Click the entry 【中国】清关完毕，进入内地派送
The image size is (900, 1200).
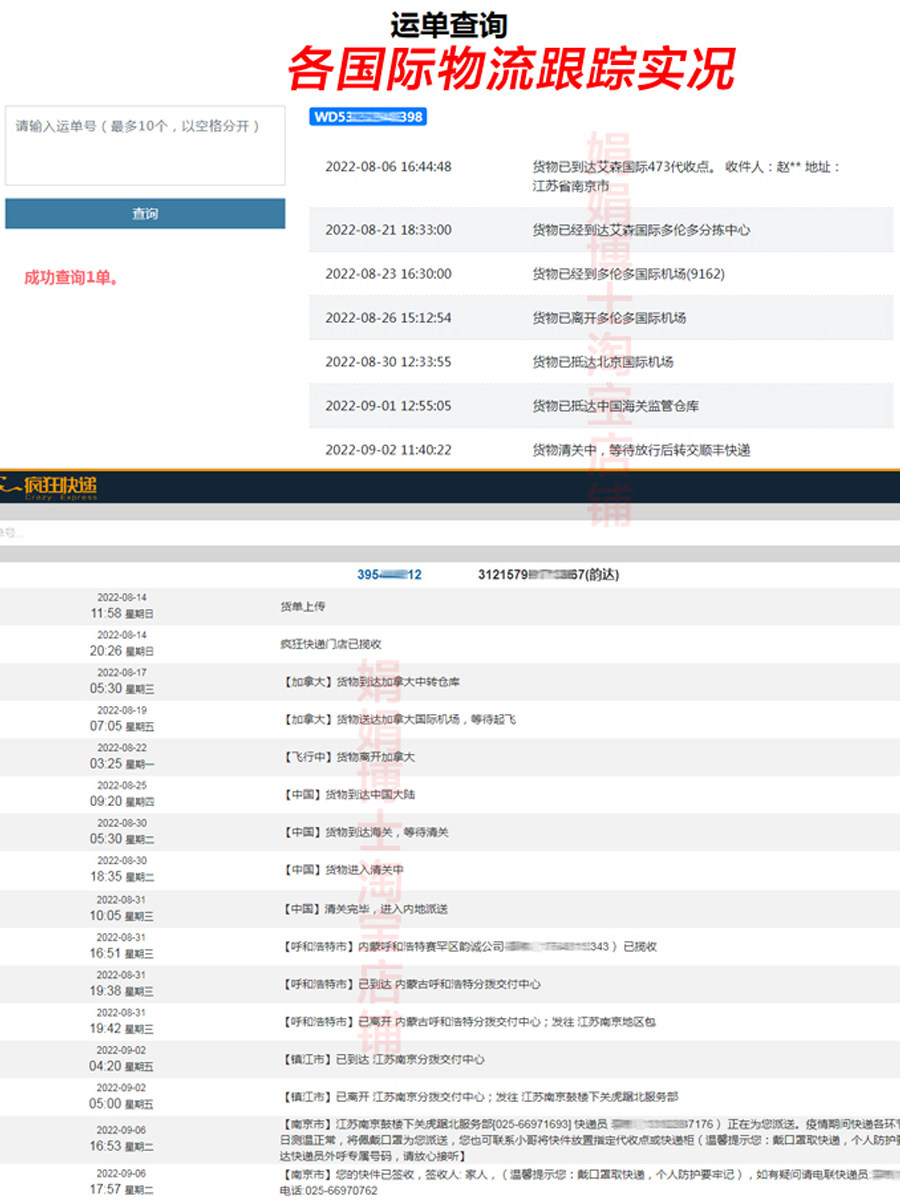click(x=364, y=908)
